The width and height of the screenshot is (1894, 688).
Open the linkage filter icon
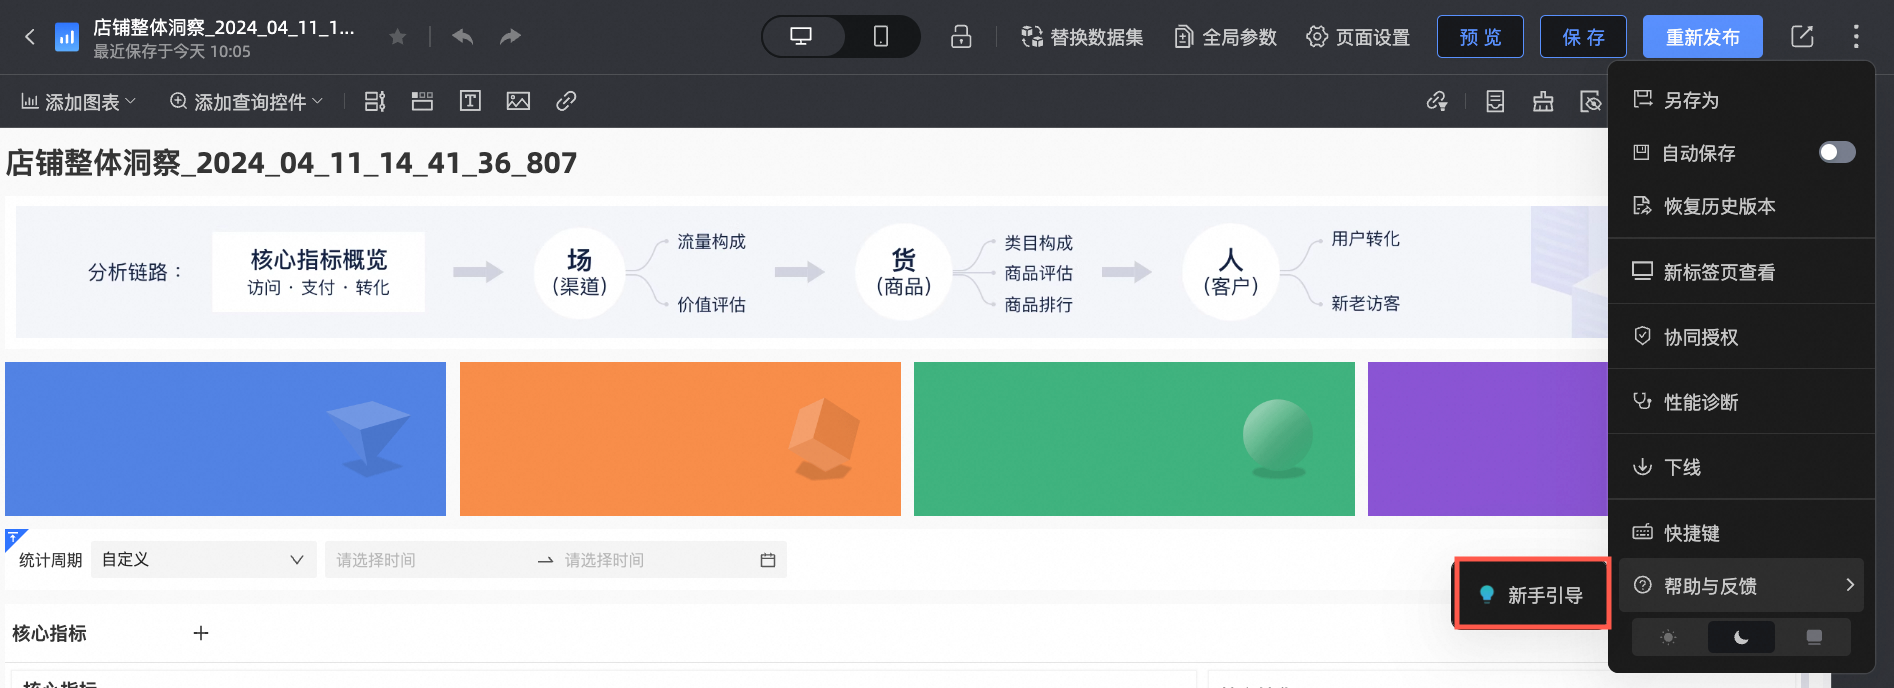(x=1437, y=101)
